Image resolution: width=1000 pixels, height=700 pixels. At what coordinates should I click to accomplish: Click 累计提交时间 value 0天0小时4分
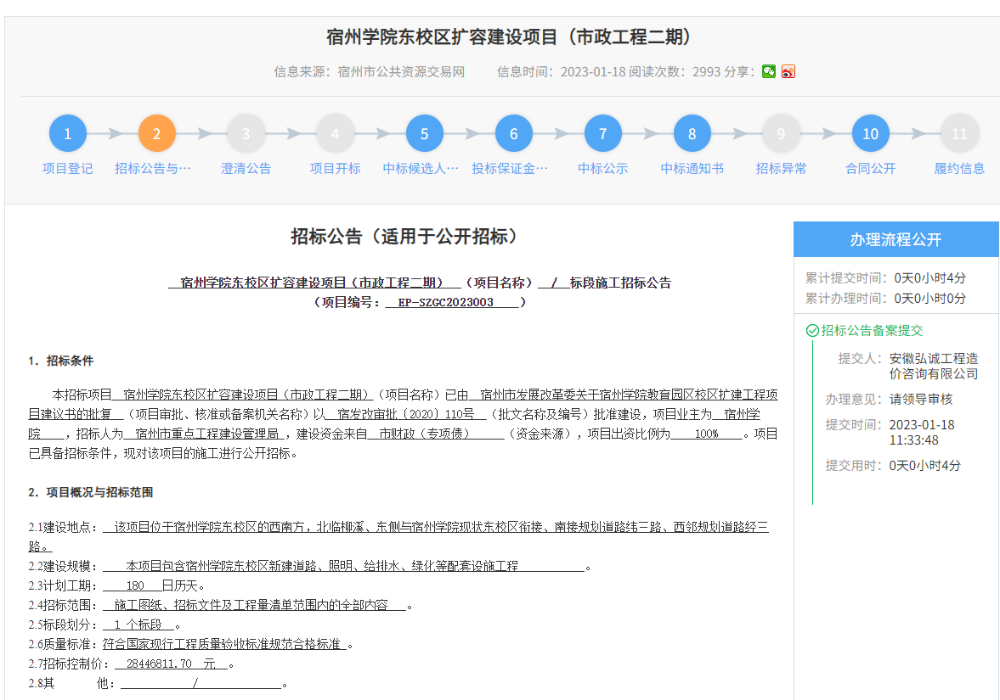coord(930,278)
